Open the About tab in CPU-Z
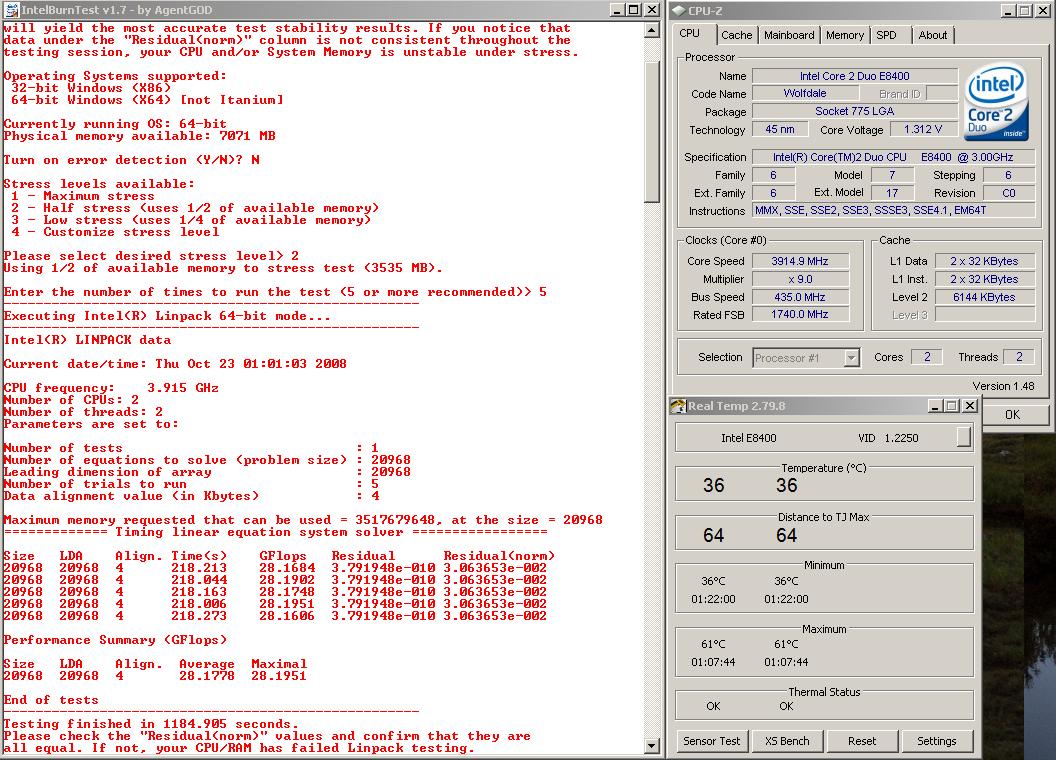 pyautogui.click(x=933, y=35)
